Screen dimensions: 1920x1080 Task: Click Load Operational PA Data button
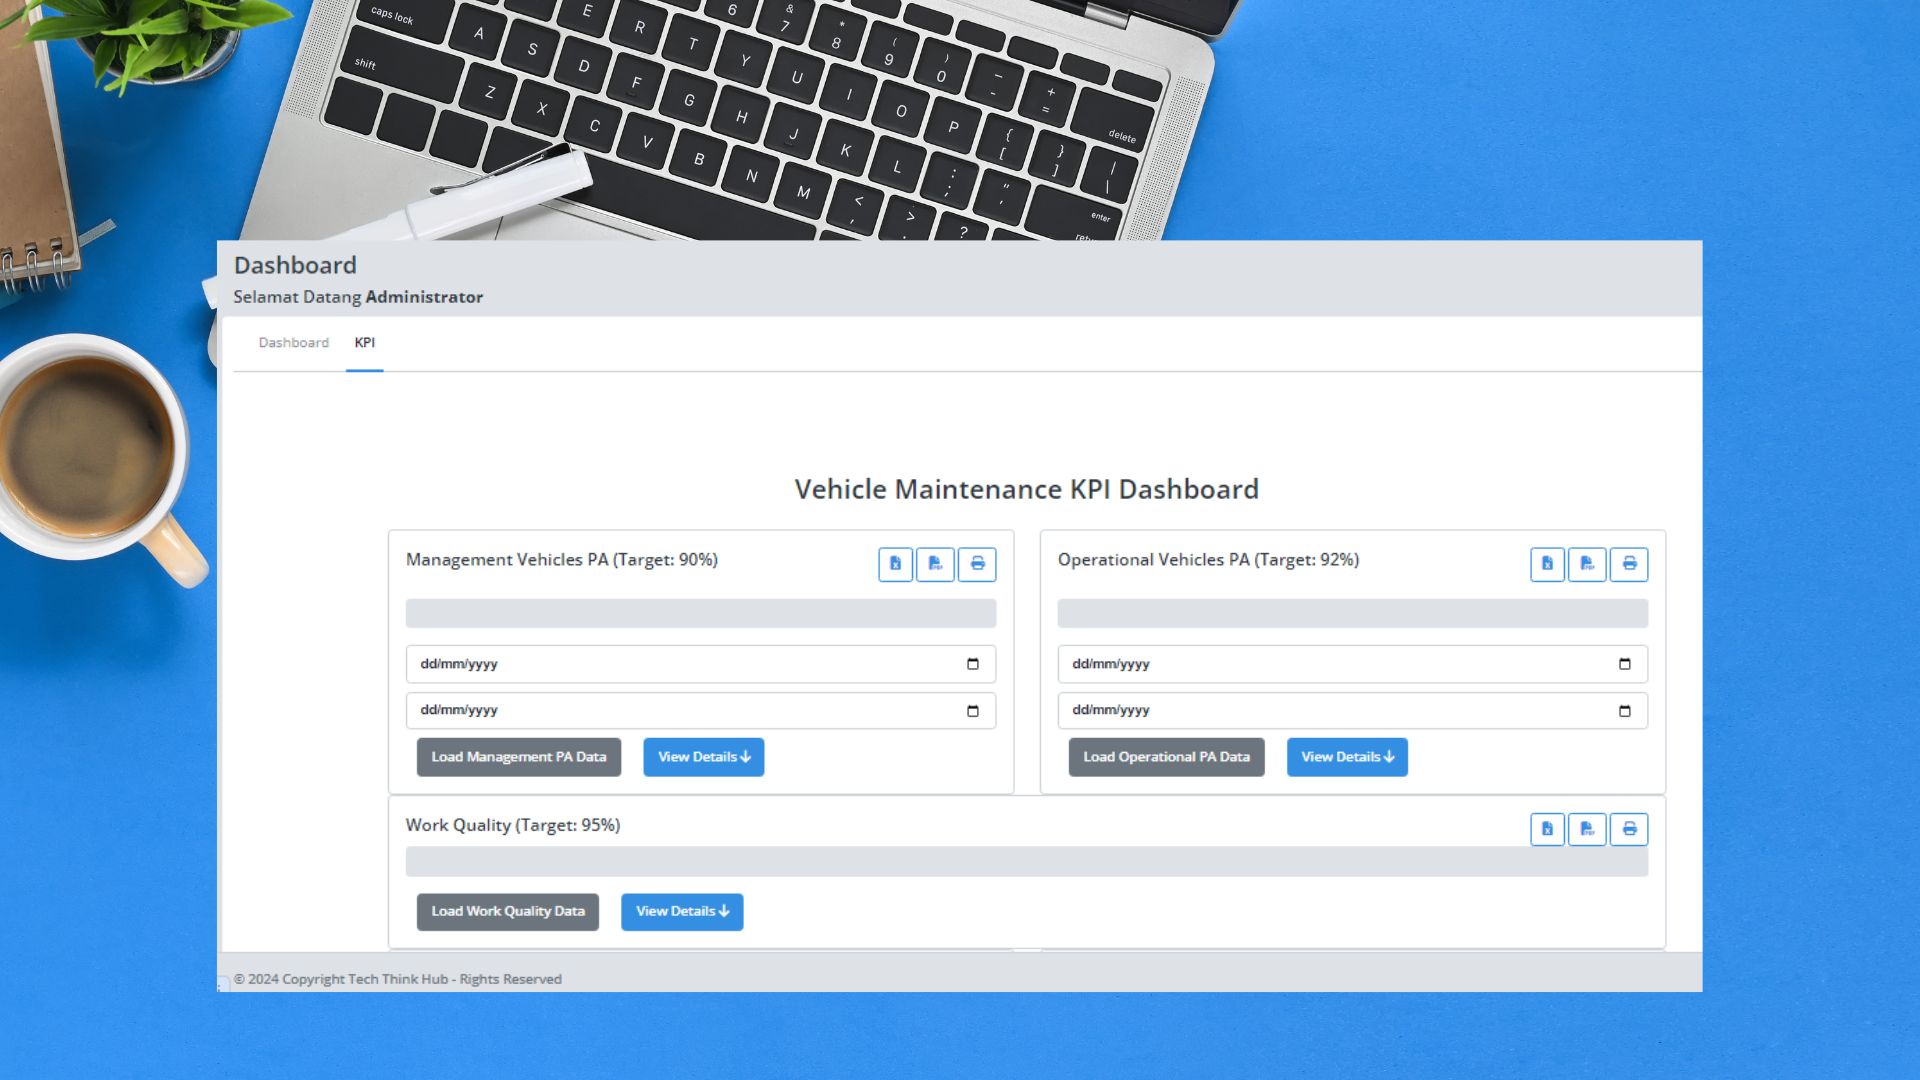click(x=1166, y=757)
